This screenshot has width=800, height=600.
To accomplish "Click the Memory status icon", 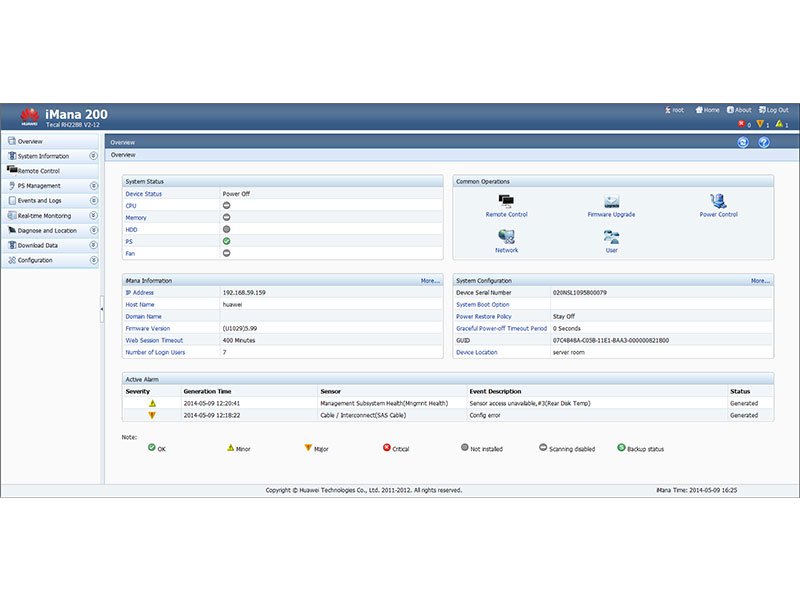I will click(227, 217).
